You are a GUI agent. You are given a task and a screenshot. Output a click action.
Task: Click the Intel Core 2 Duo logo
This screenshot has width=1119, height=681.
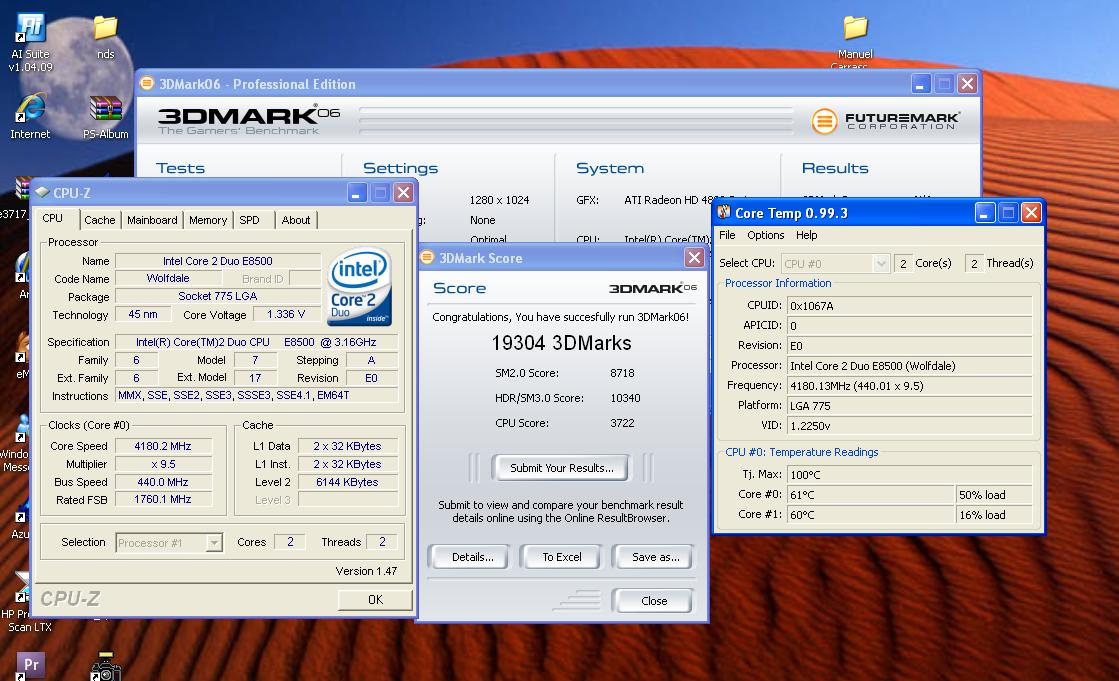coord(359,288)
